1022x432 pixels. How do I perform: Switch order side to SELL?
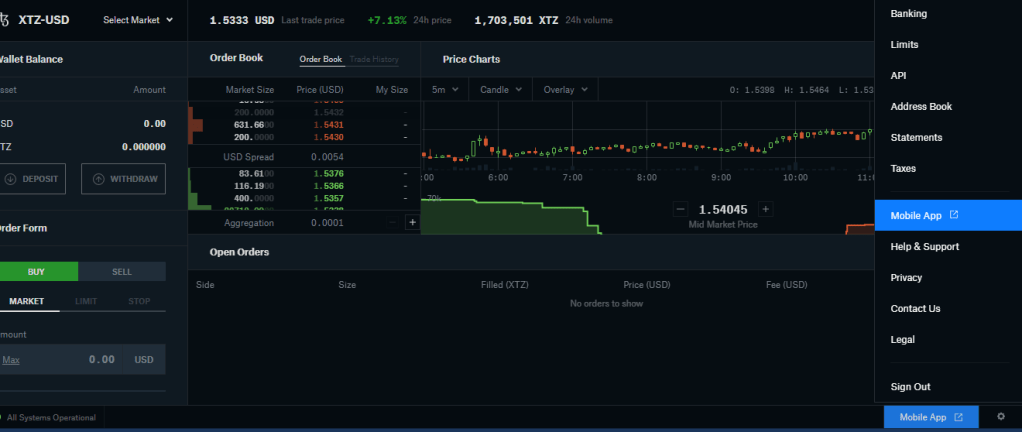click(121, 271)
